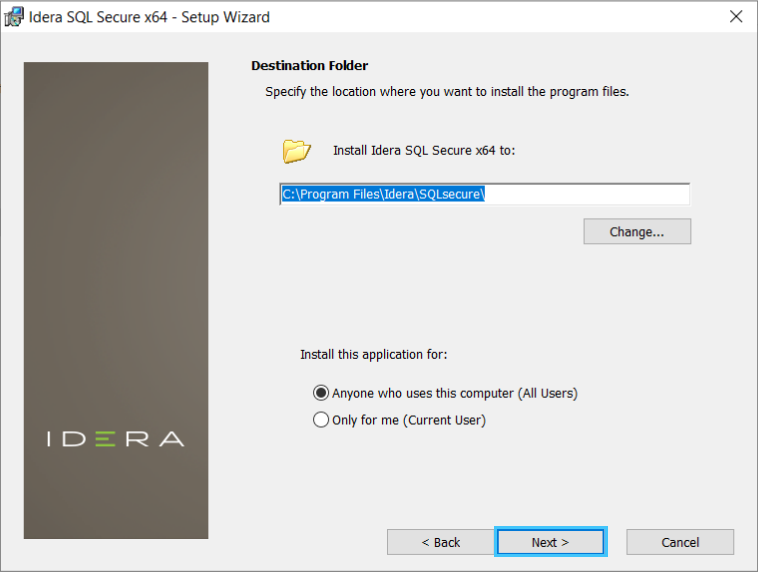The image size is (758, 572).
Task: Proceed with the Next > button
Action: pyautogui.click(x=551, y=542)
